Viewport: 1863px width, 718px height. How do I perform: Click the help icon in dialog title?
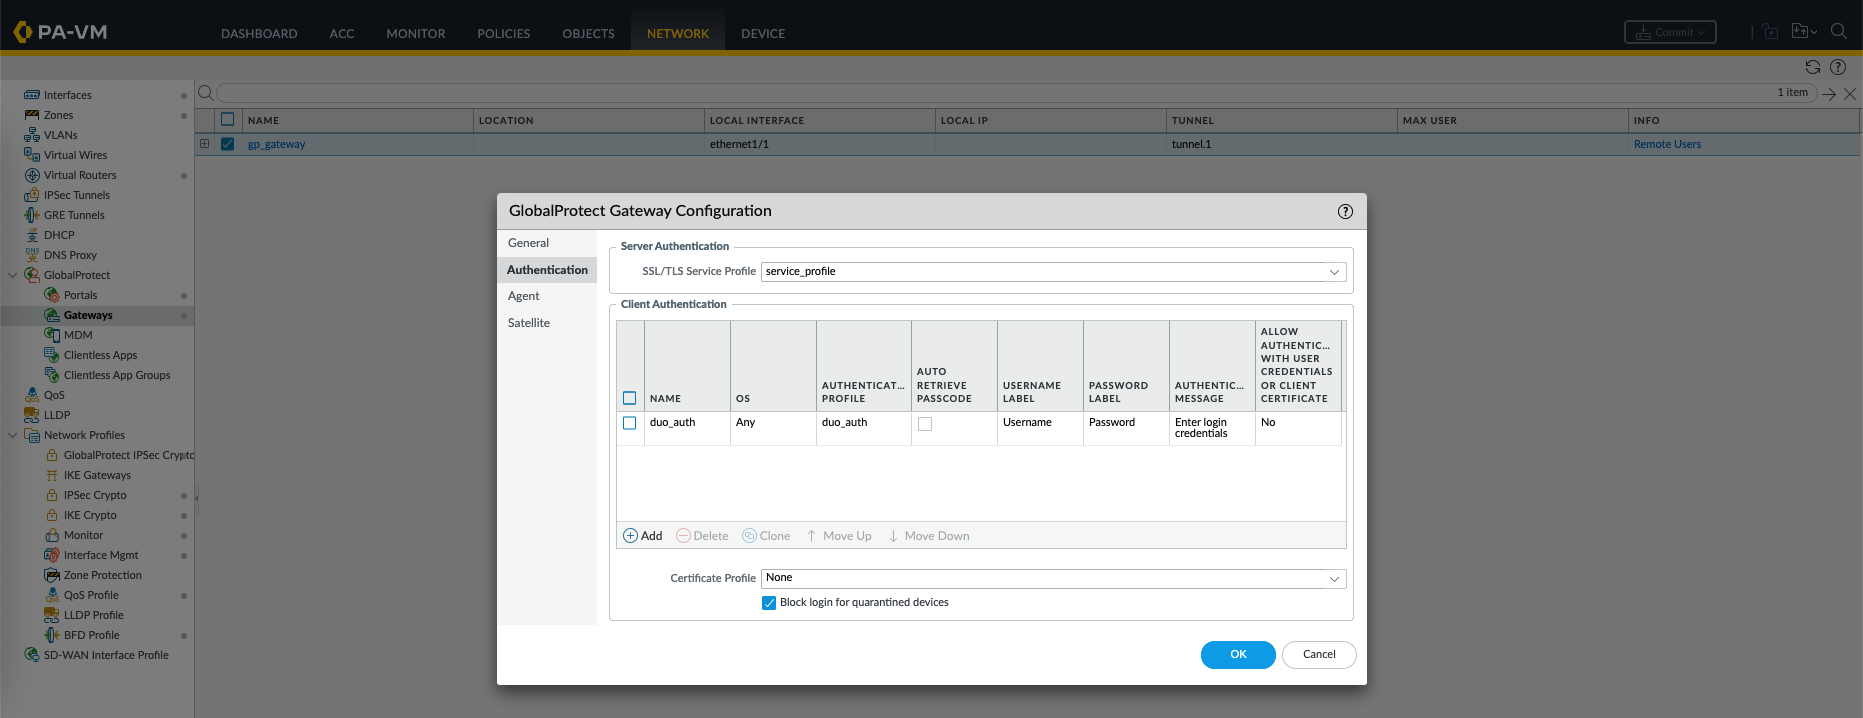point(1345,211)
